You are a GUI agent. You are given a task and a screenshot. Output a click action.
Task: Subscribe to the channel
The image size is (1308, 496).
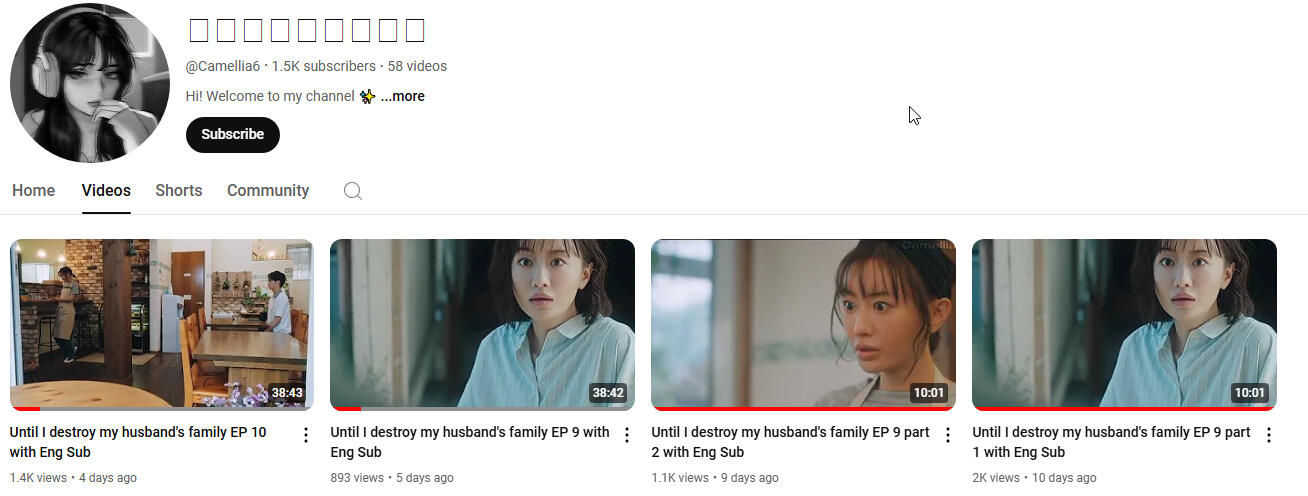[x=233, y=134]
